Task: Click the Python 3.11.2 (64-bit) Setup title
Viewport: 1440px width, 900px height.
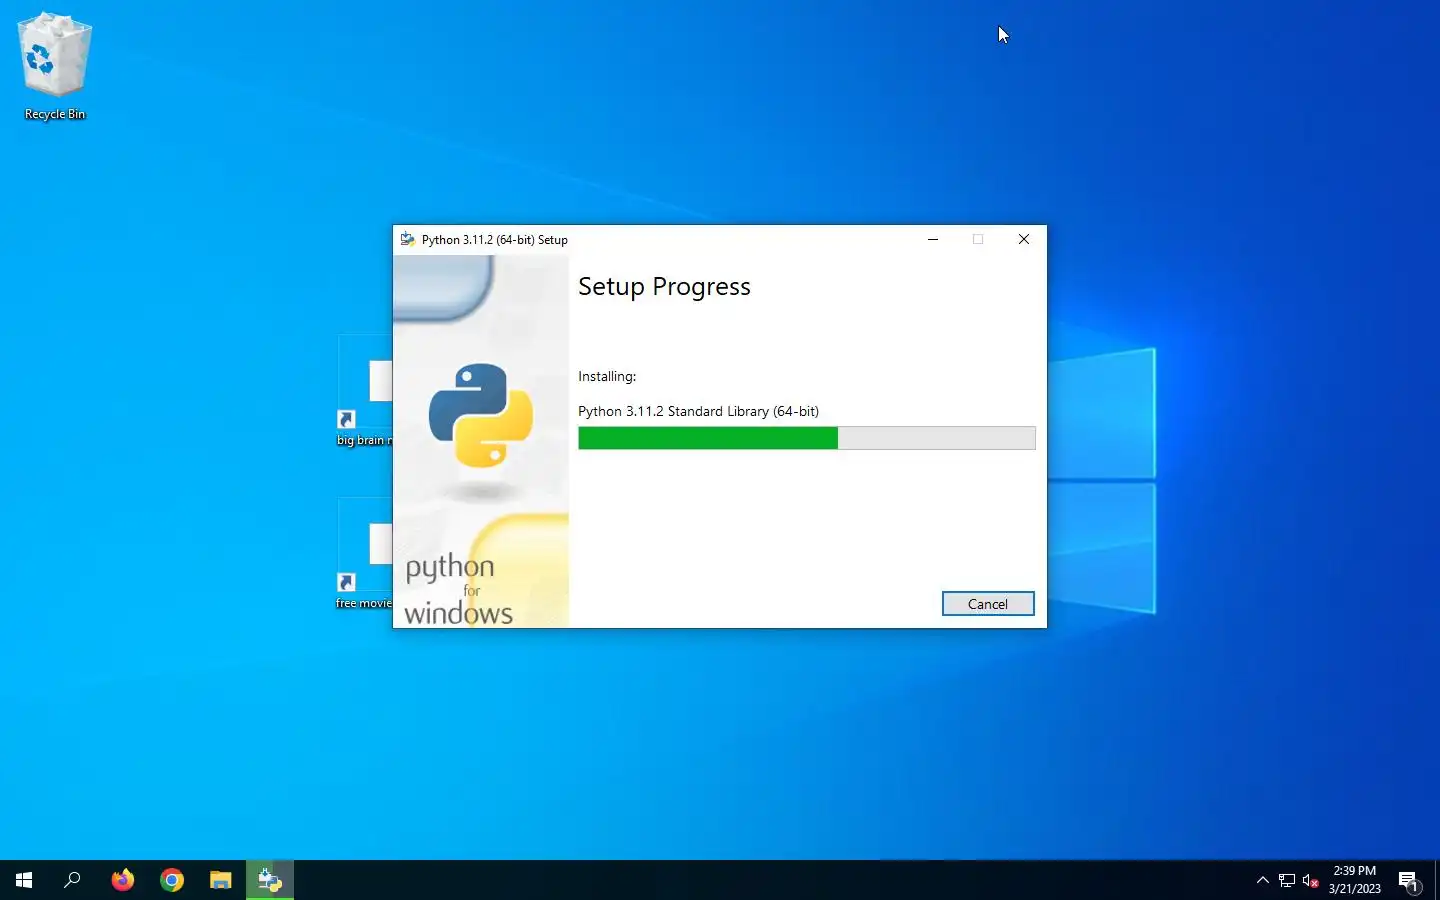Action: (x=495, y=240)
